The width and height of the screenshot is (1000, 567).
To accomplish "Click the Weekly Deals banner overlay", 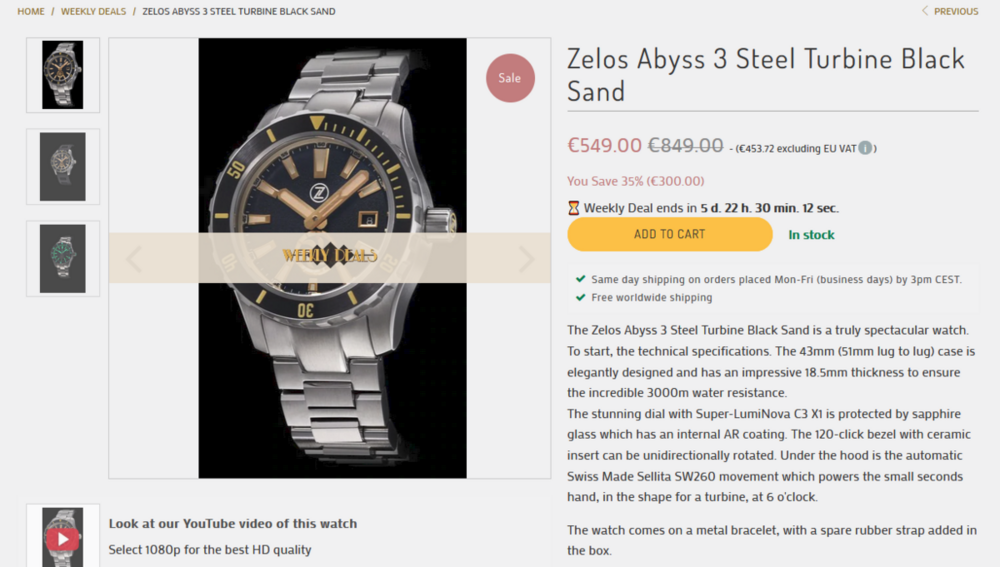I will coord(330,256).
